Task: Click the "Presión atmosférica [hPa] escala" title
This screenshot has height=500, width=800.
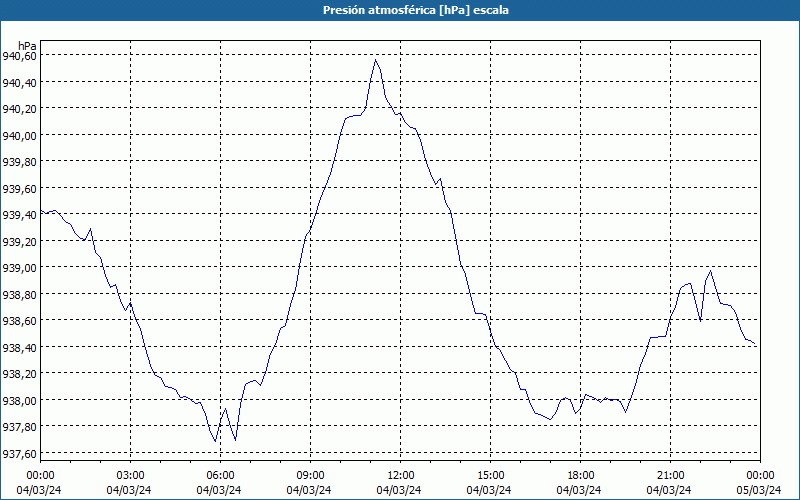Action: click(415, 10)
